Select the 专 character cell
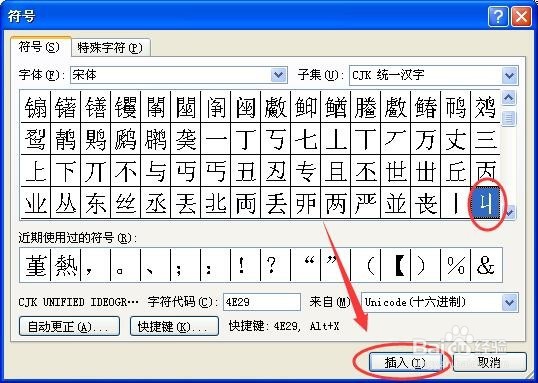The height and width of the screenshot is (383, 538). coord(305,171)
